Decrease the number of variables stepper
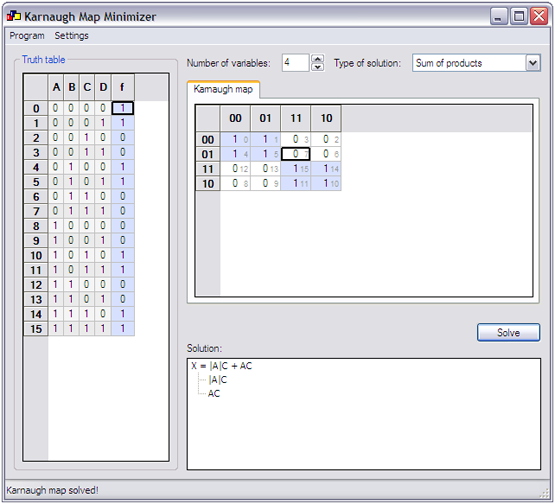This screenshot has height=504, width=555. coord(317,67)
